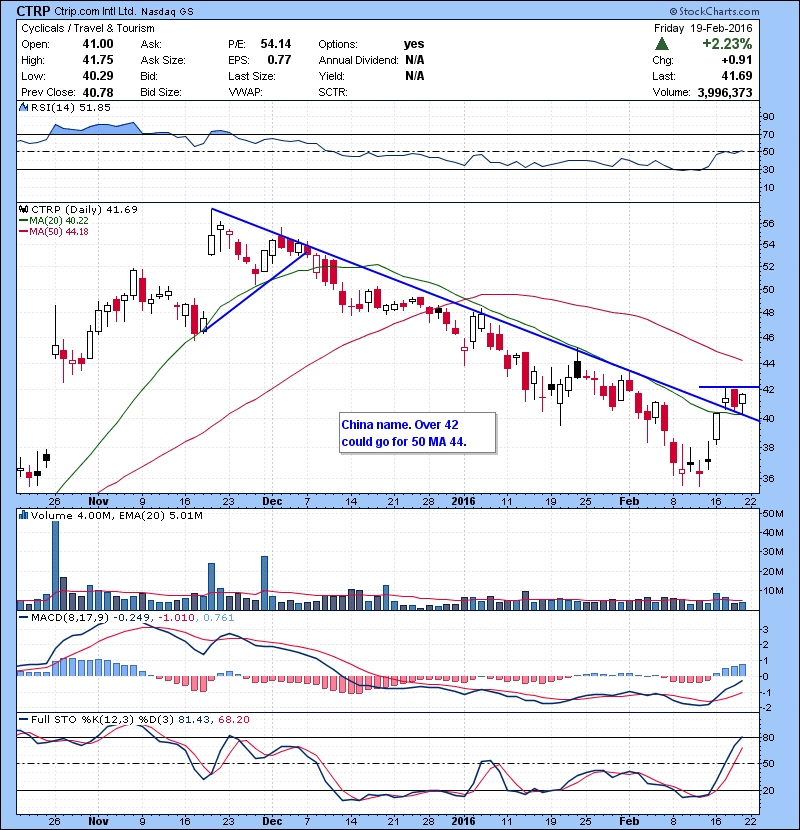Click the Volume value 3,996,373
Image resolution: width=800 pixels, height=830 pixels.
coord(725,93)
